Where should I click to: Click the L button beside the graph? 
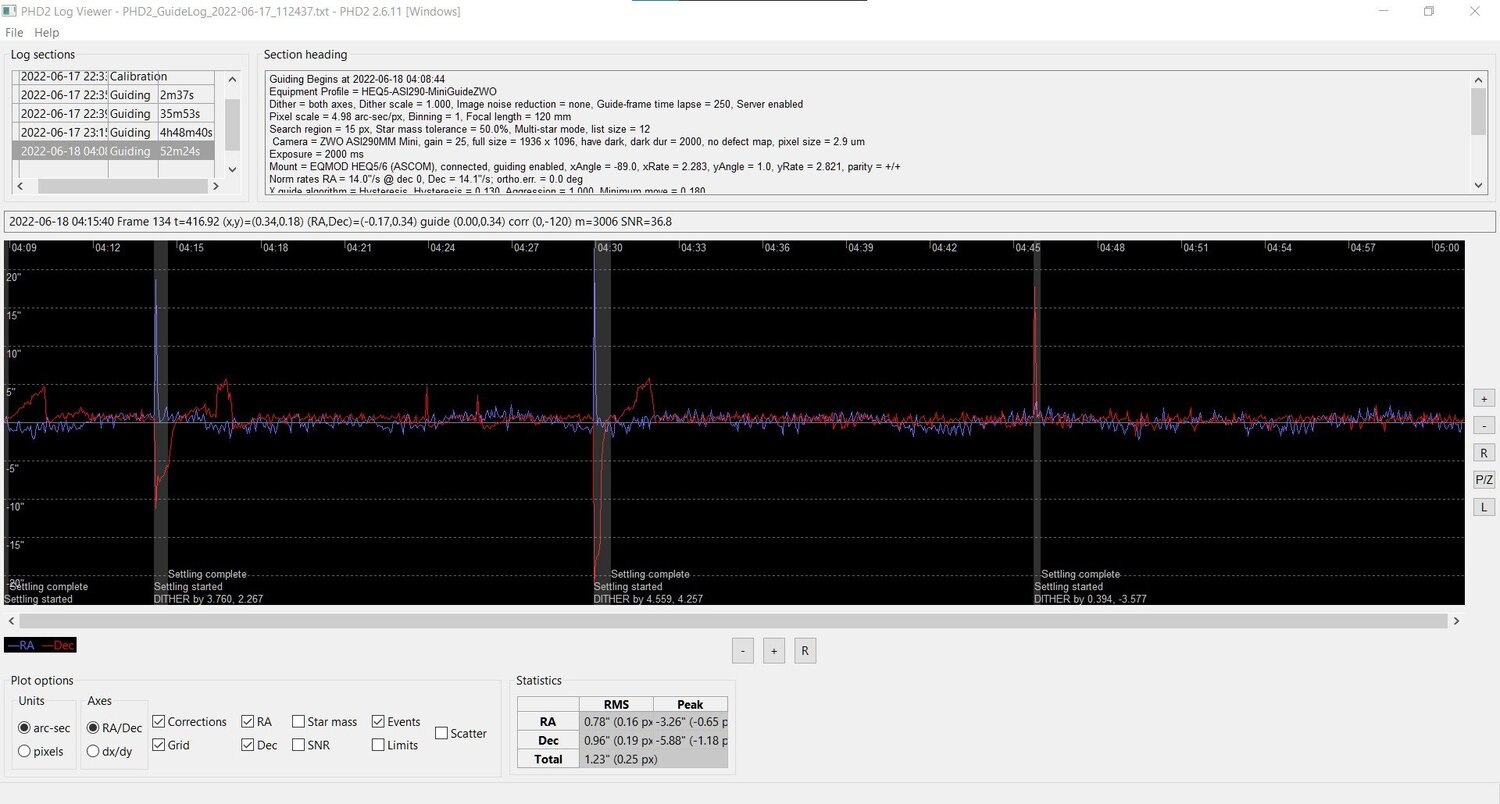point(1484,507)
